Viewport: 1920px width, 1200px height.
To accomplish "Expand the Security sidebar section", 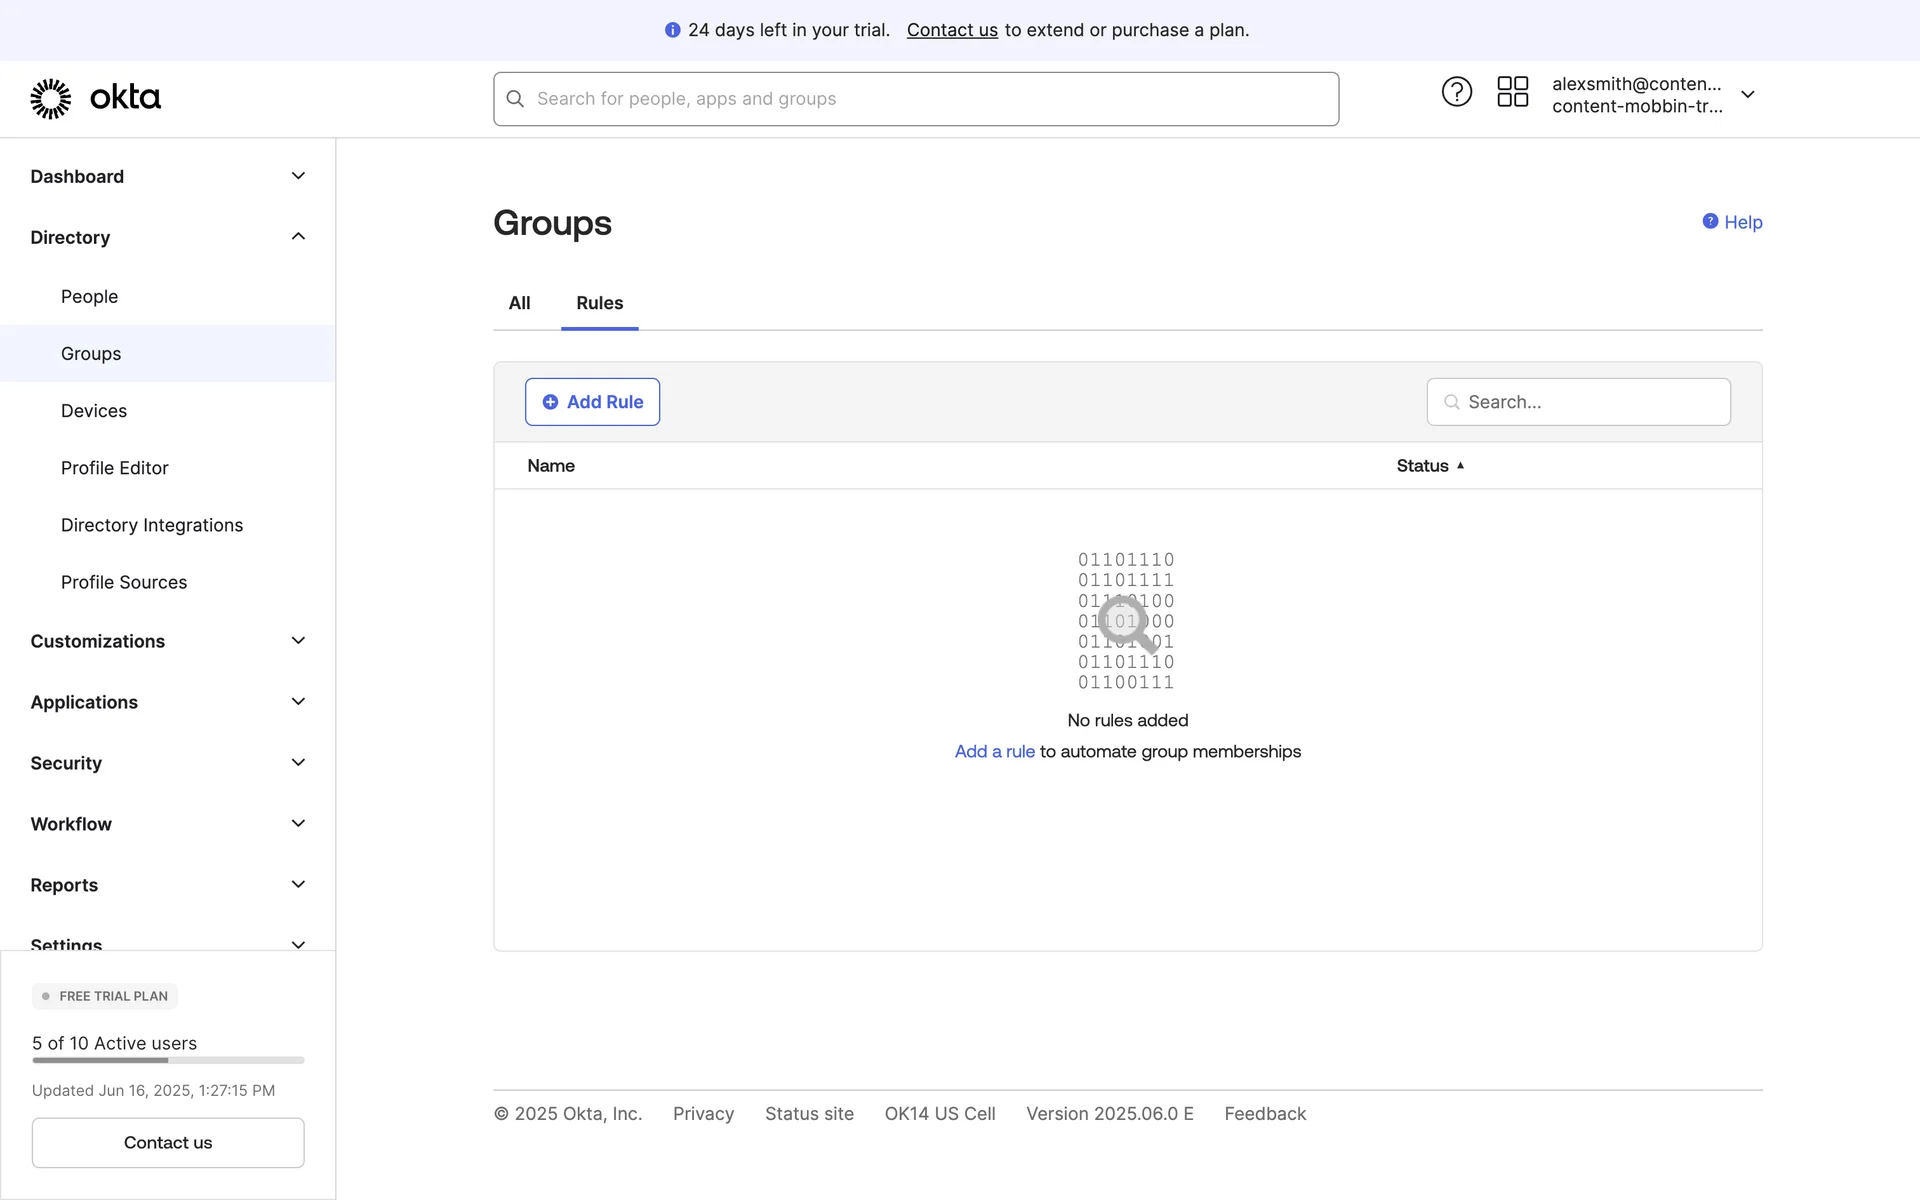I will tap(298, 763).
